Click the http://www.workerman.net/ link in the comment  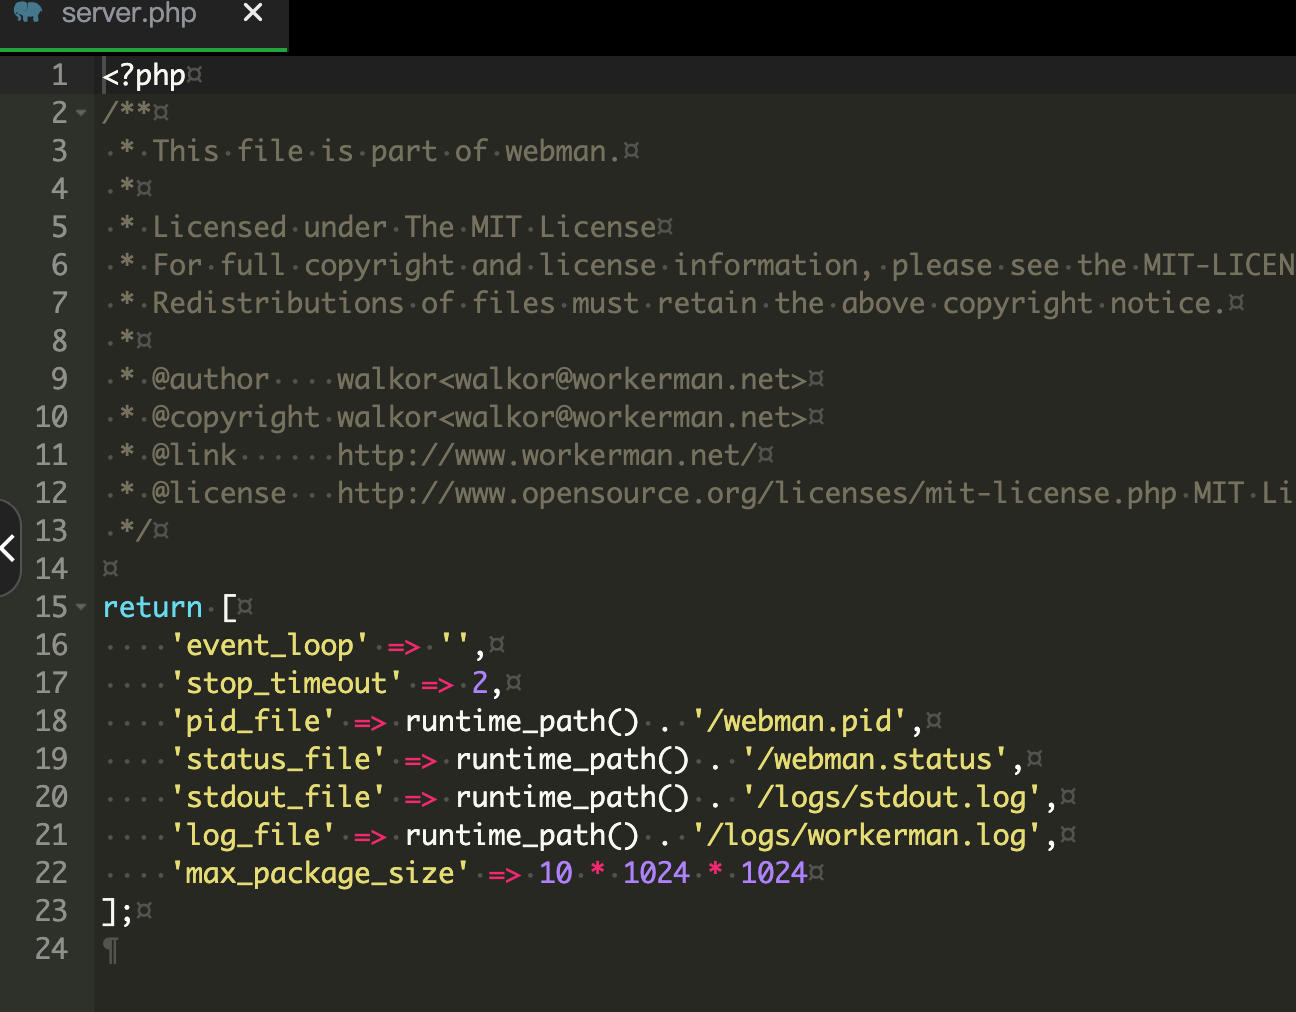(546, 456)
